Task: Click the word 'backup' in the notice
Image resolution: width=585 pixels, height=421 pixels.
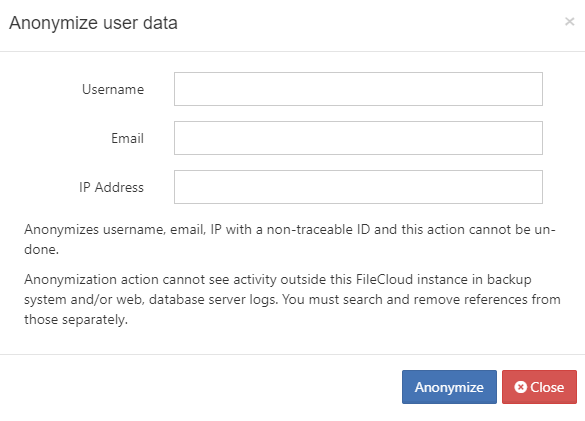Action: coord(509,280)
